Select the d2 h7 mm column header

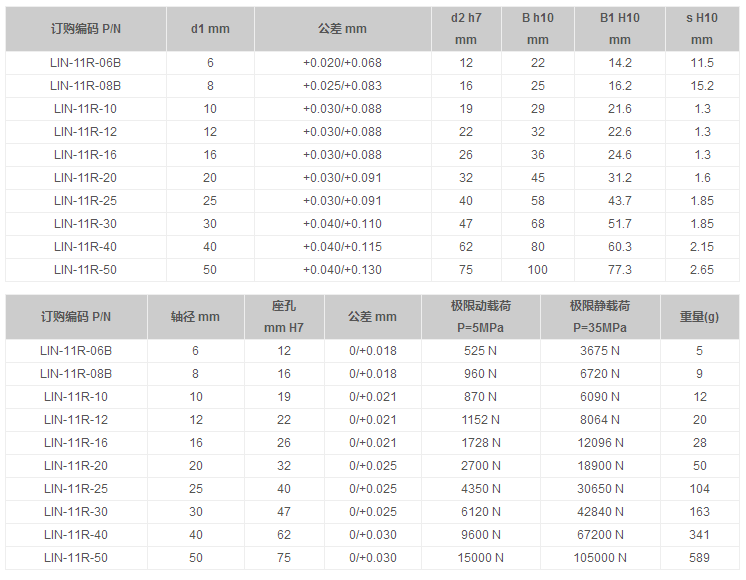click(x=466, y=29)
